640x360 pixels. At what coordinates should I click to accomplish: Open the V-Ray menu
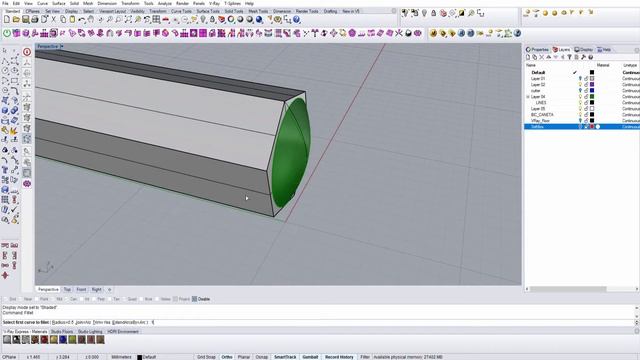pyautogui.click(x=214, y=3)
